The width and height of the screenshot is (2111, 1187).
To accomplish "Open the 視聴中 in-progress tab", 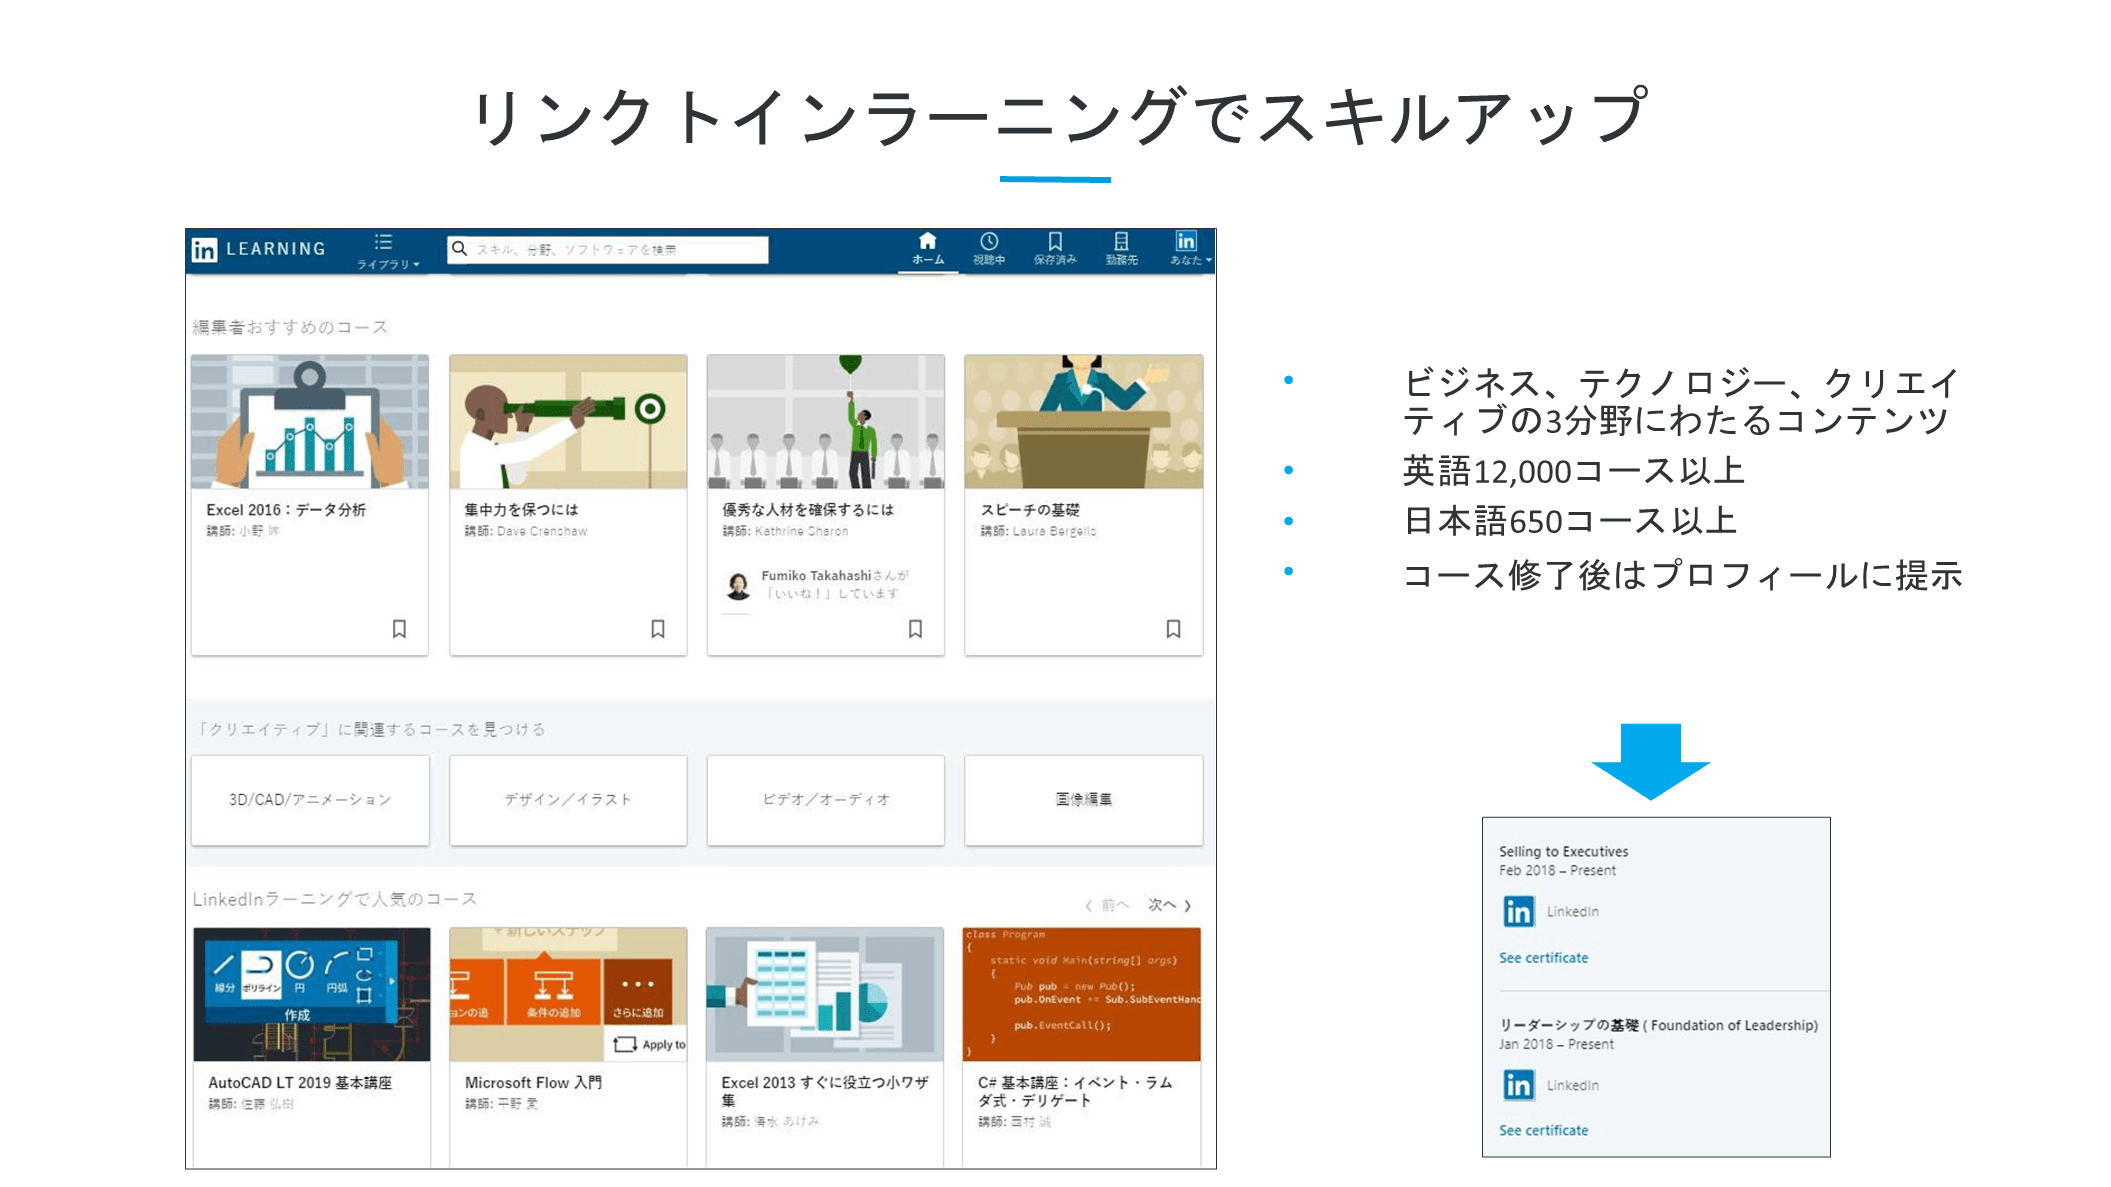I will pos(989,249).
